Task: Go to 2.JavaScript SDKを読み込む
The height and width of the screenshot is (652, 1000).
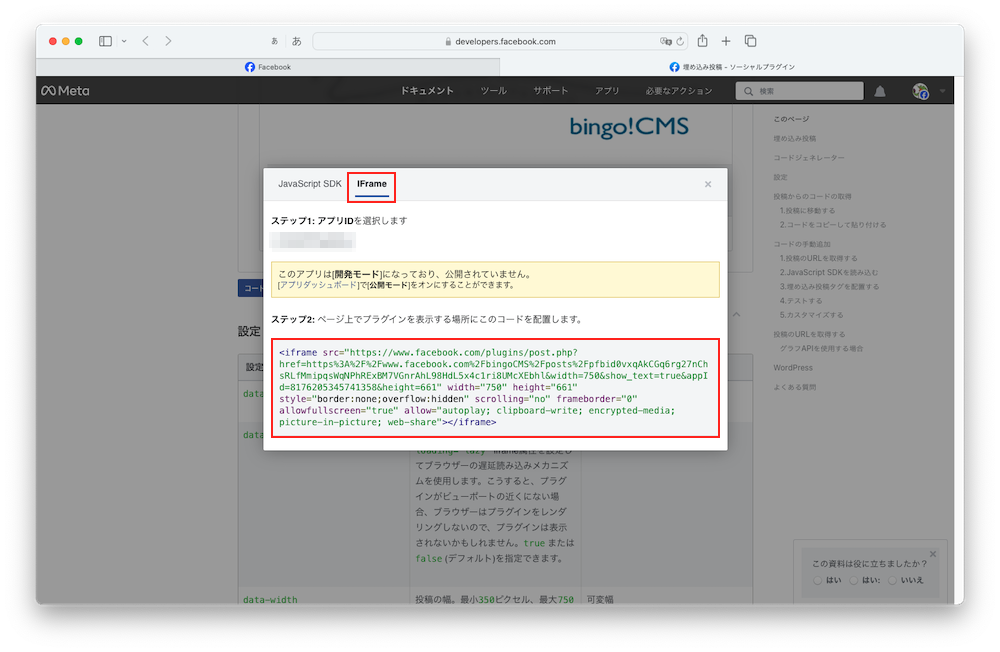Action: click(829, 272)
